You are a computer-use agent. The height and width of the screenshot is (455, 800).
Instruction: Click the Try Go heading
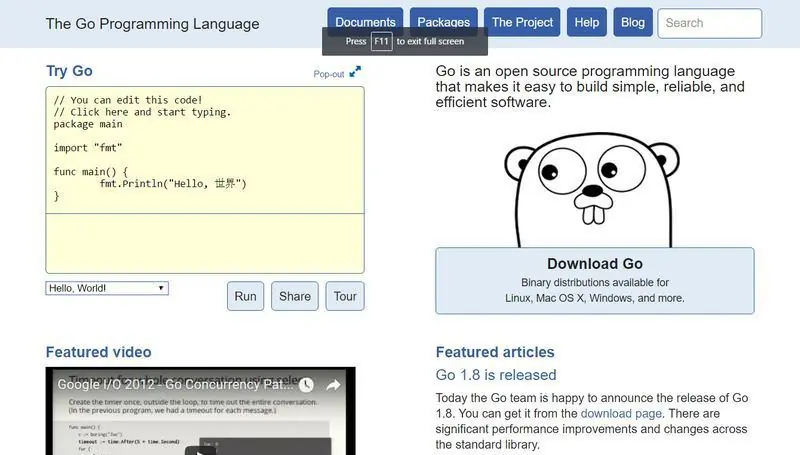point(69,71)
